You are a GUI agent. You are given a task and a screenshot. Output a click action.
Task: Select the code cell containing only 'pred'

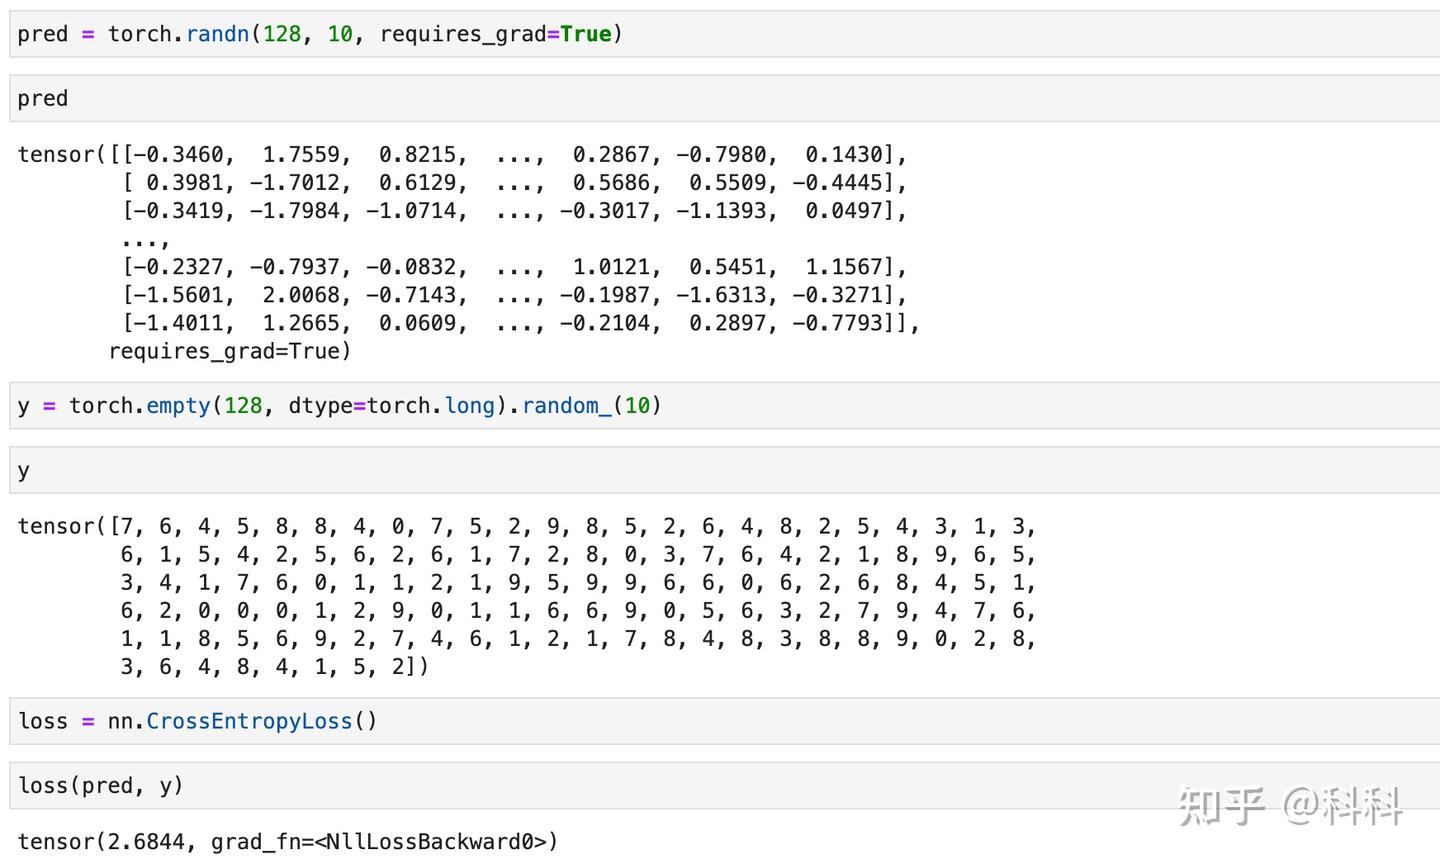(x=725, y=98)
